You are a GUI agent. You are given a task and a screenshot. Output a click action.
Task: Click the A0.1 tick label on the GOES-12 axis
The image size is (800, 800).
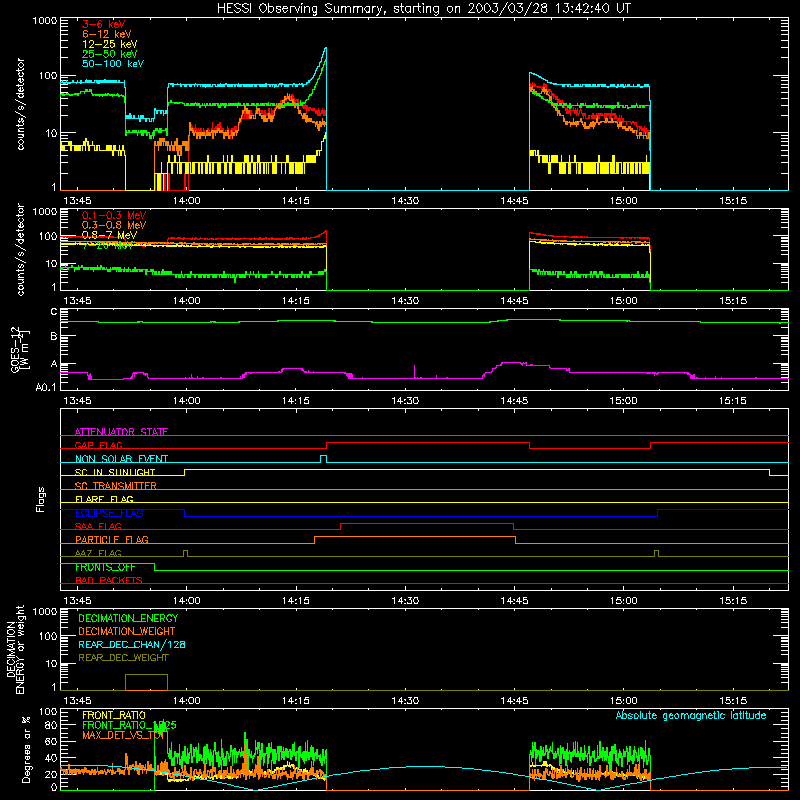(46, 387)
